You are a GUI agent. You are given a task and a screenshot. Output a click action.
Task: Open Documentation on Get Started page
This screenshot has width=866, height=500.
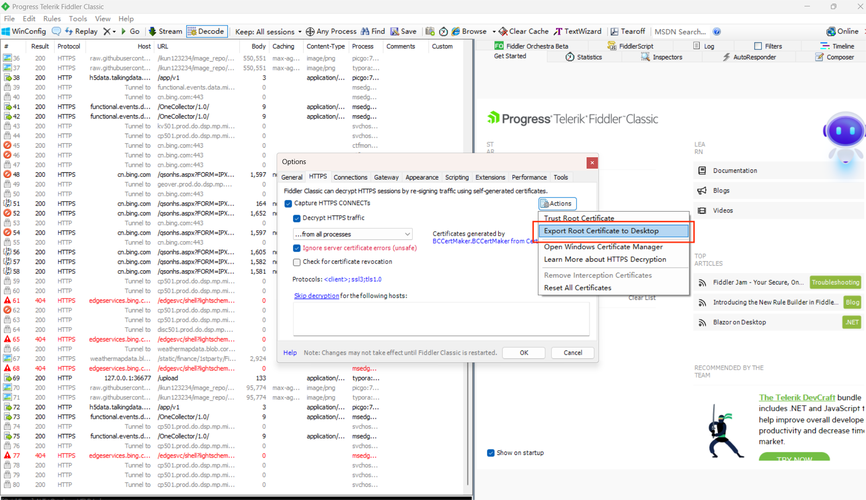point(735,171)
